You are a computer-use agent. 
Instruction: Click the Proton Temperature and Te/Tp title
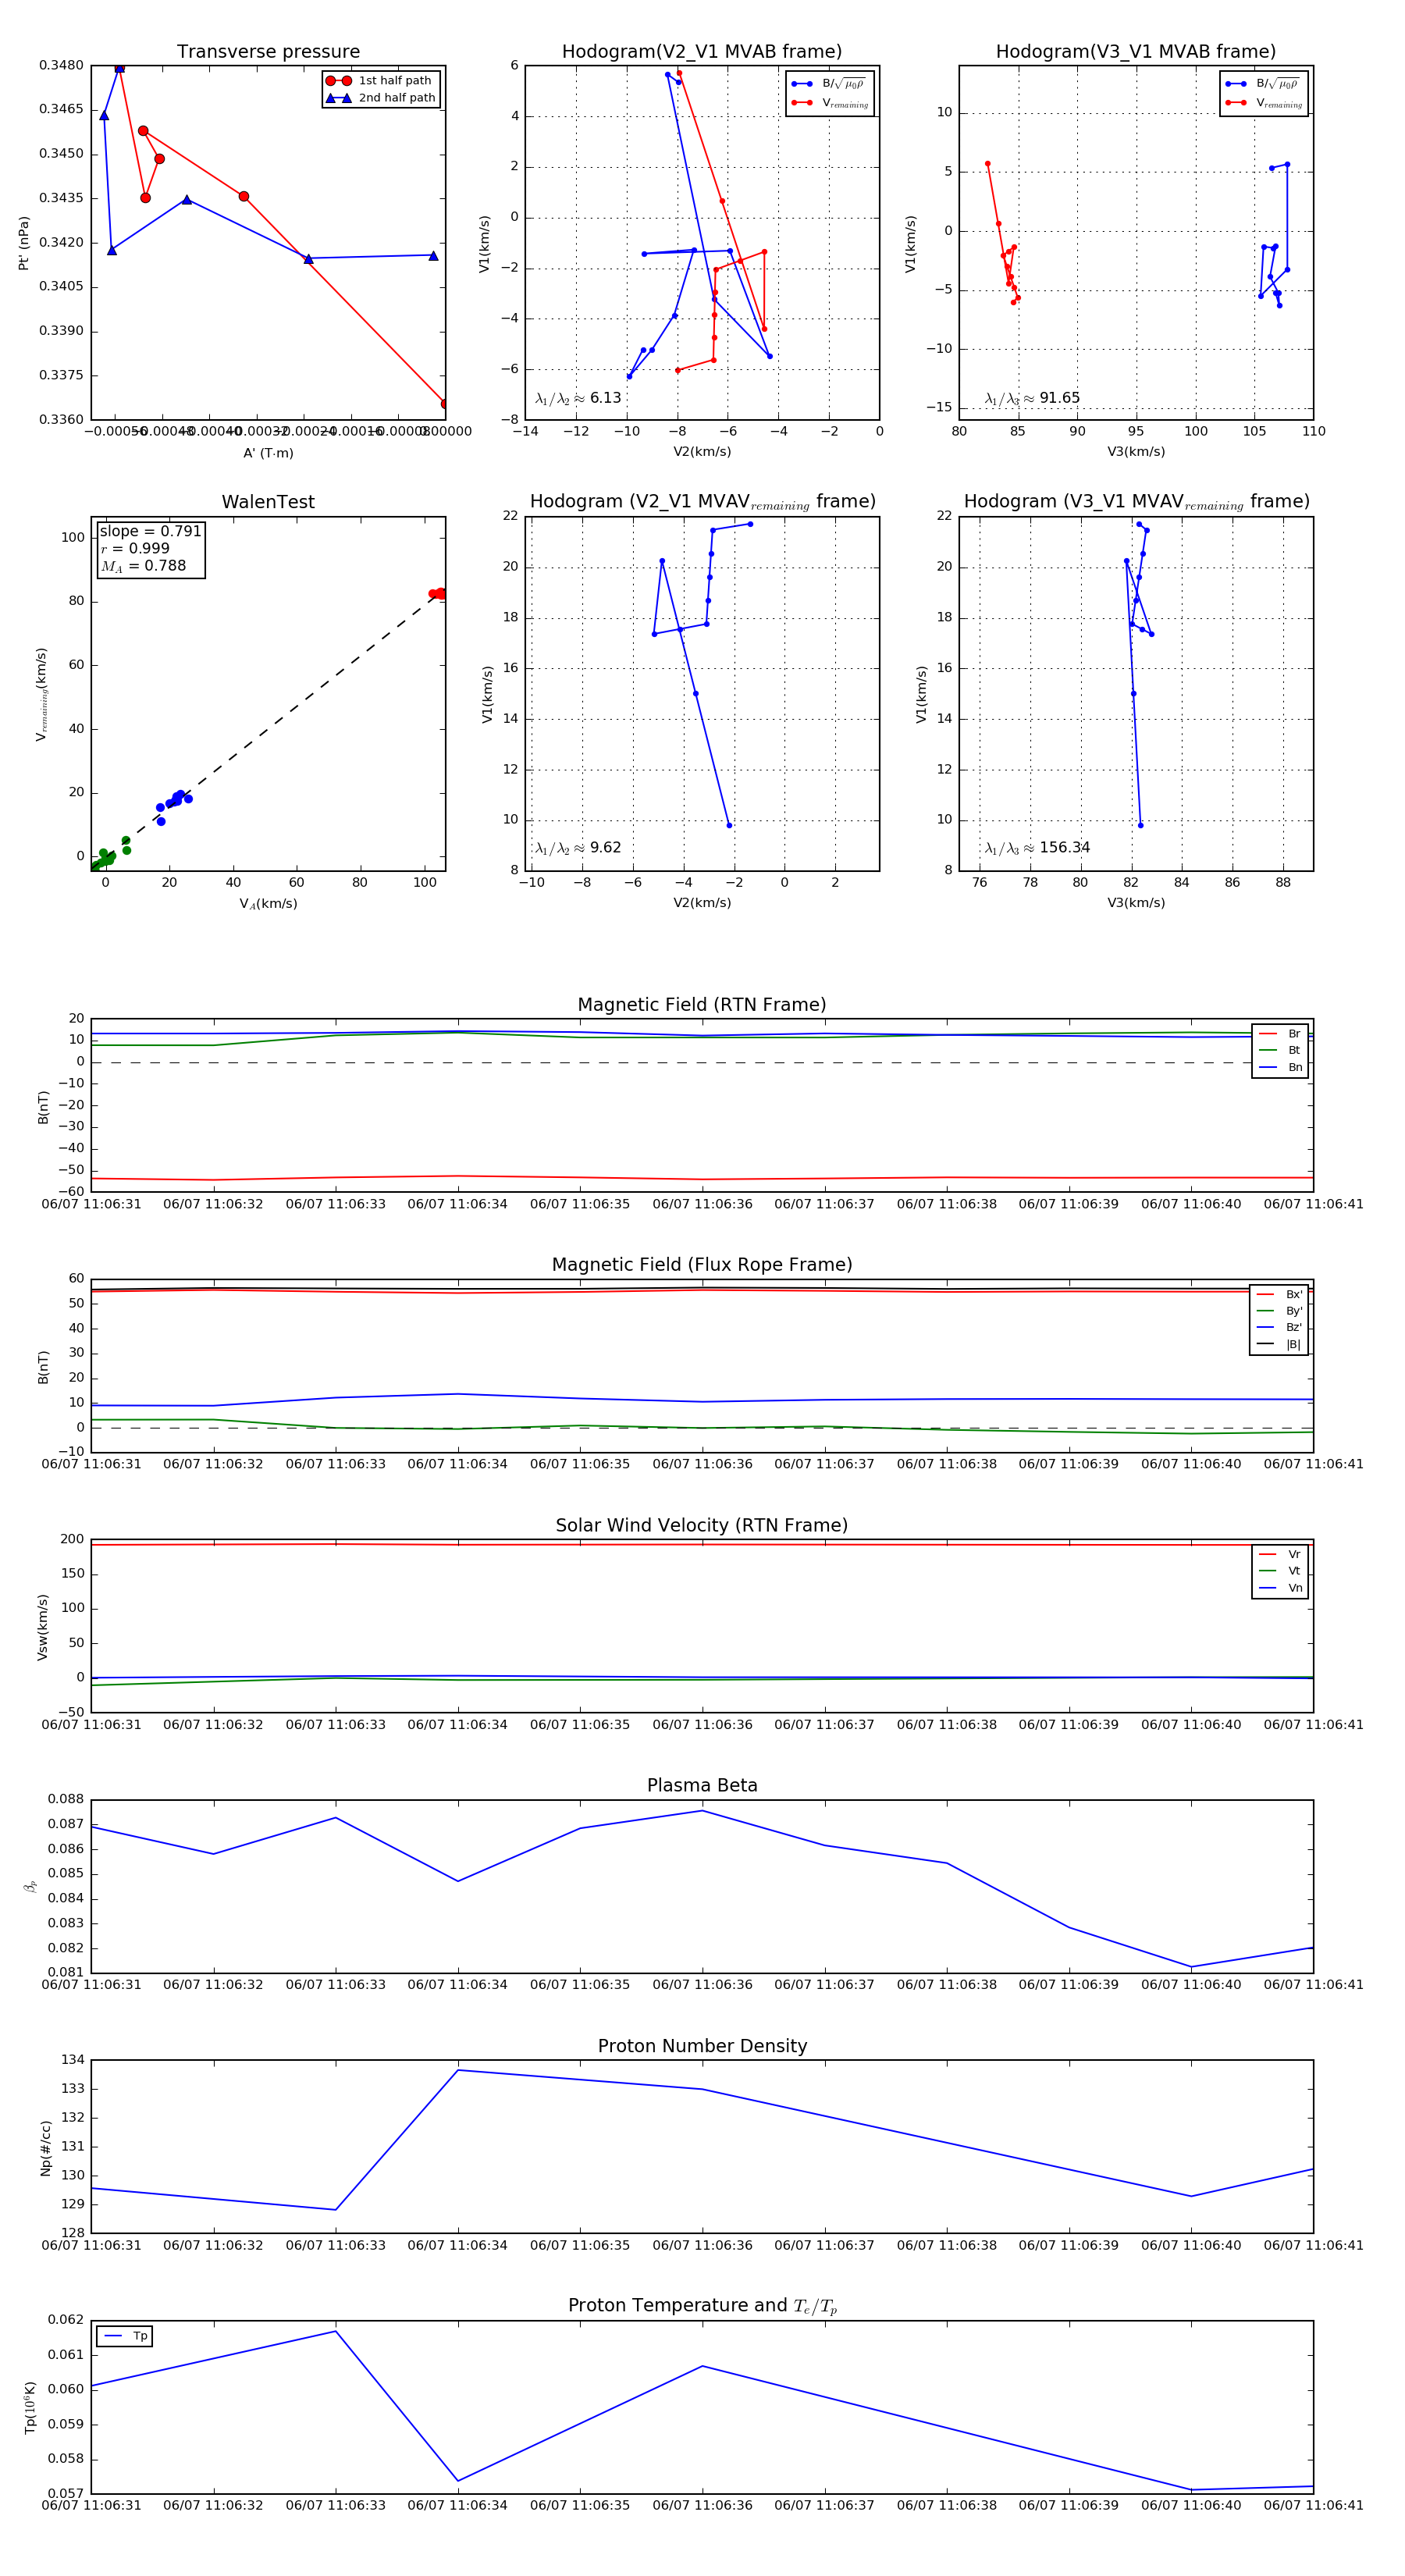[x=702, y=2306]
